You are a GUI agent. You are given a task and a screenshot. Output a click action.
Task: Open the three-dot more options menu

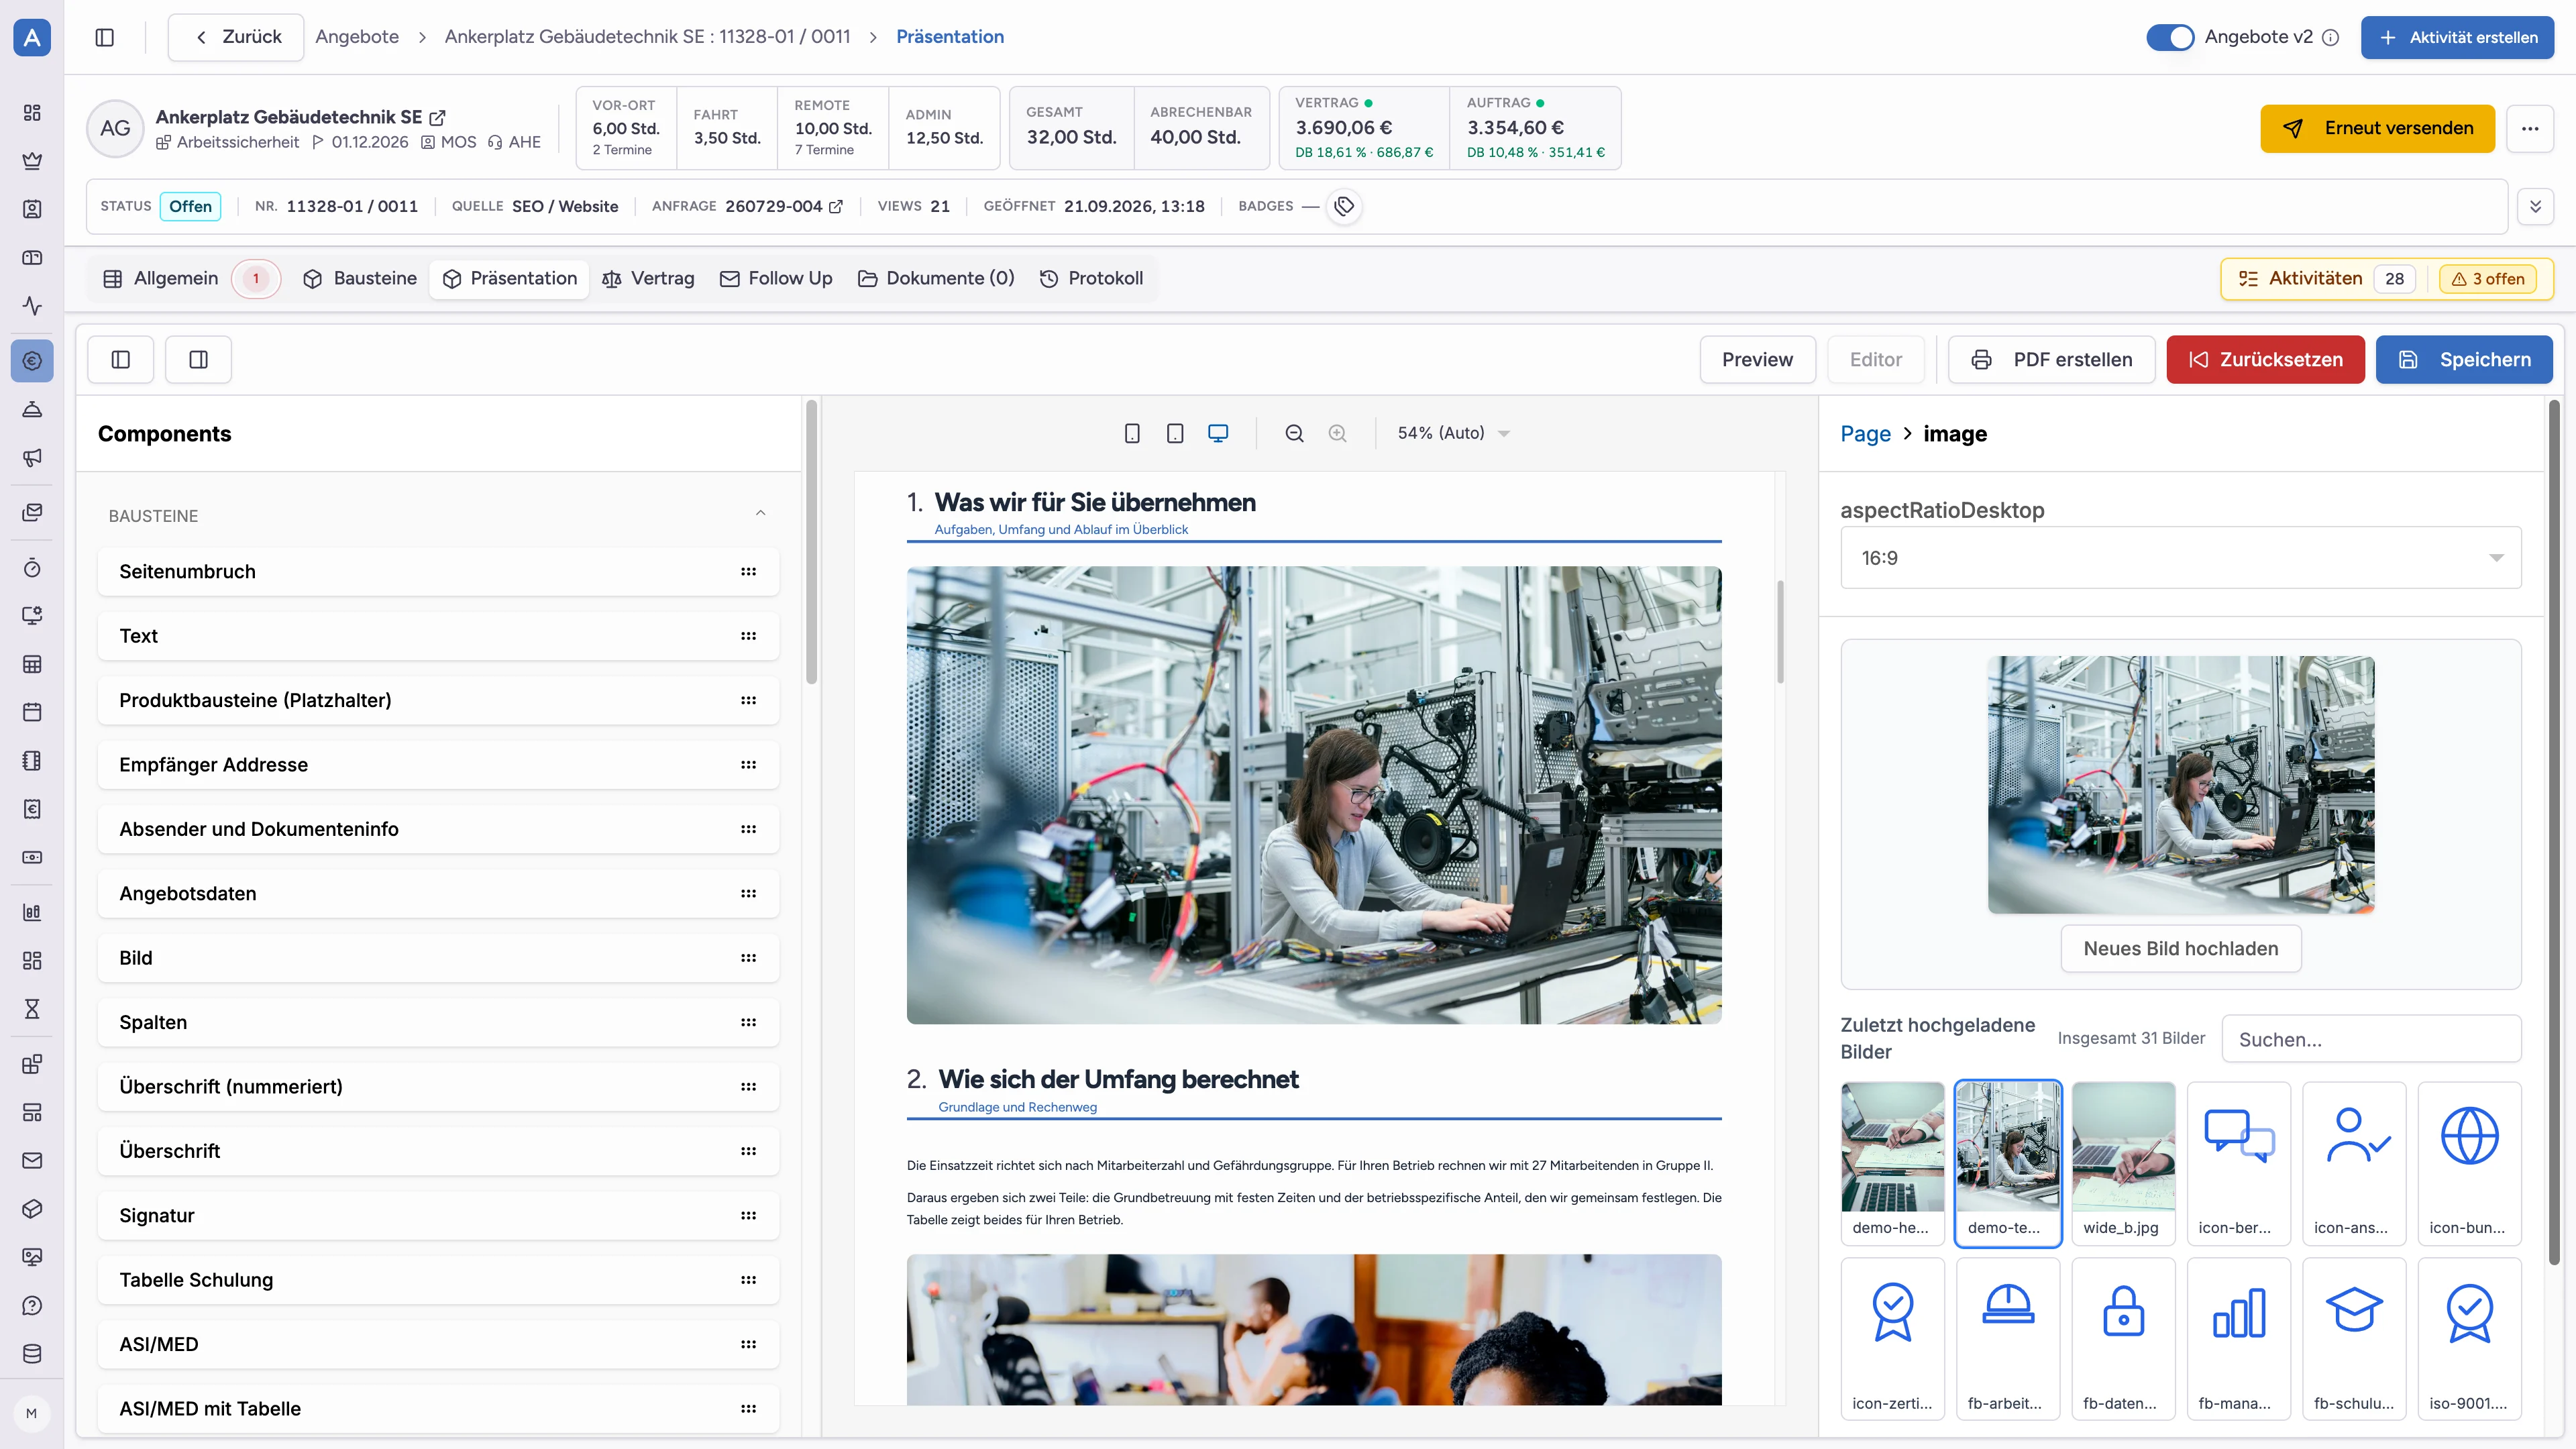2530,129
